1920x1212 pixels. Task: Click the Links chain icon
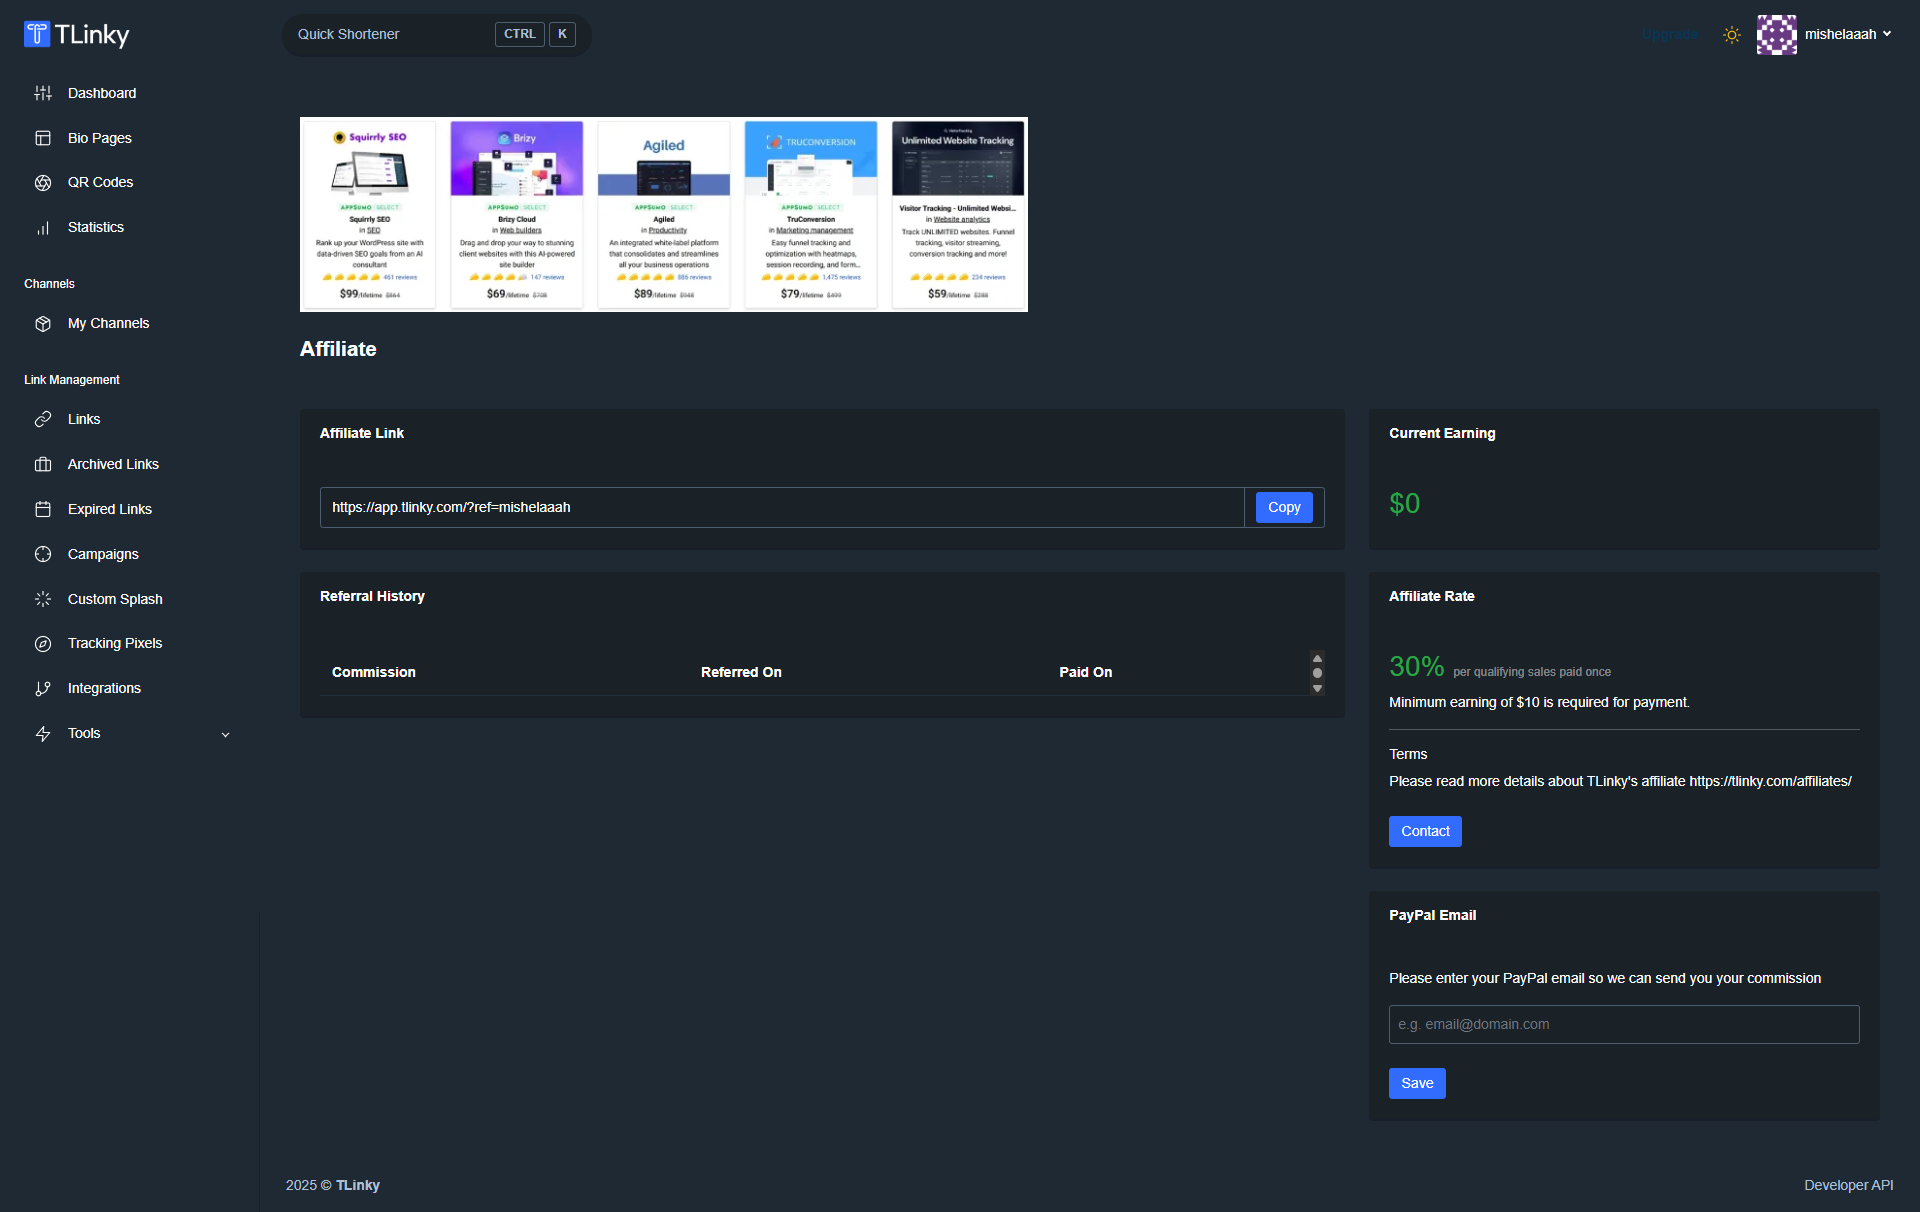click(x=43, y=420)
